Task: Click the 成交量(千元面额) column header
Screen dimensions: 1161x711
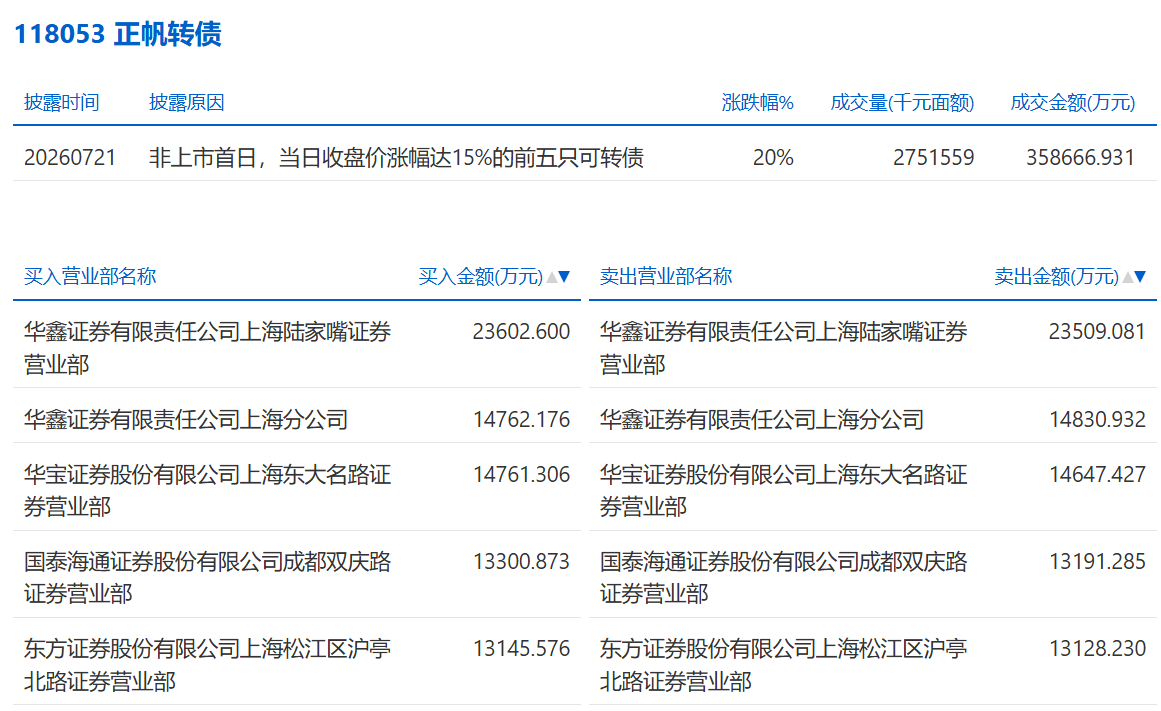Action: pos(902,102)
